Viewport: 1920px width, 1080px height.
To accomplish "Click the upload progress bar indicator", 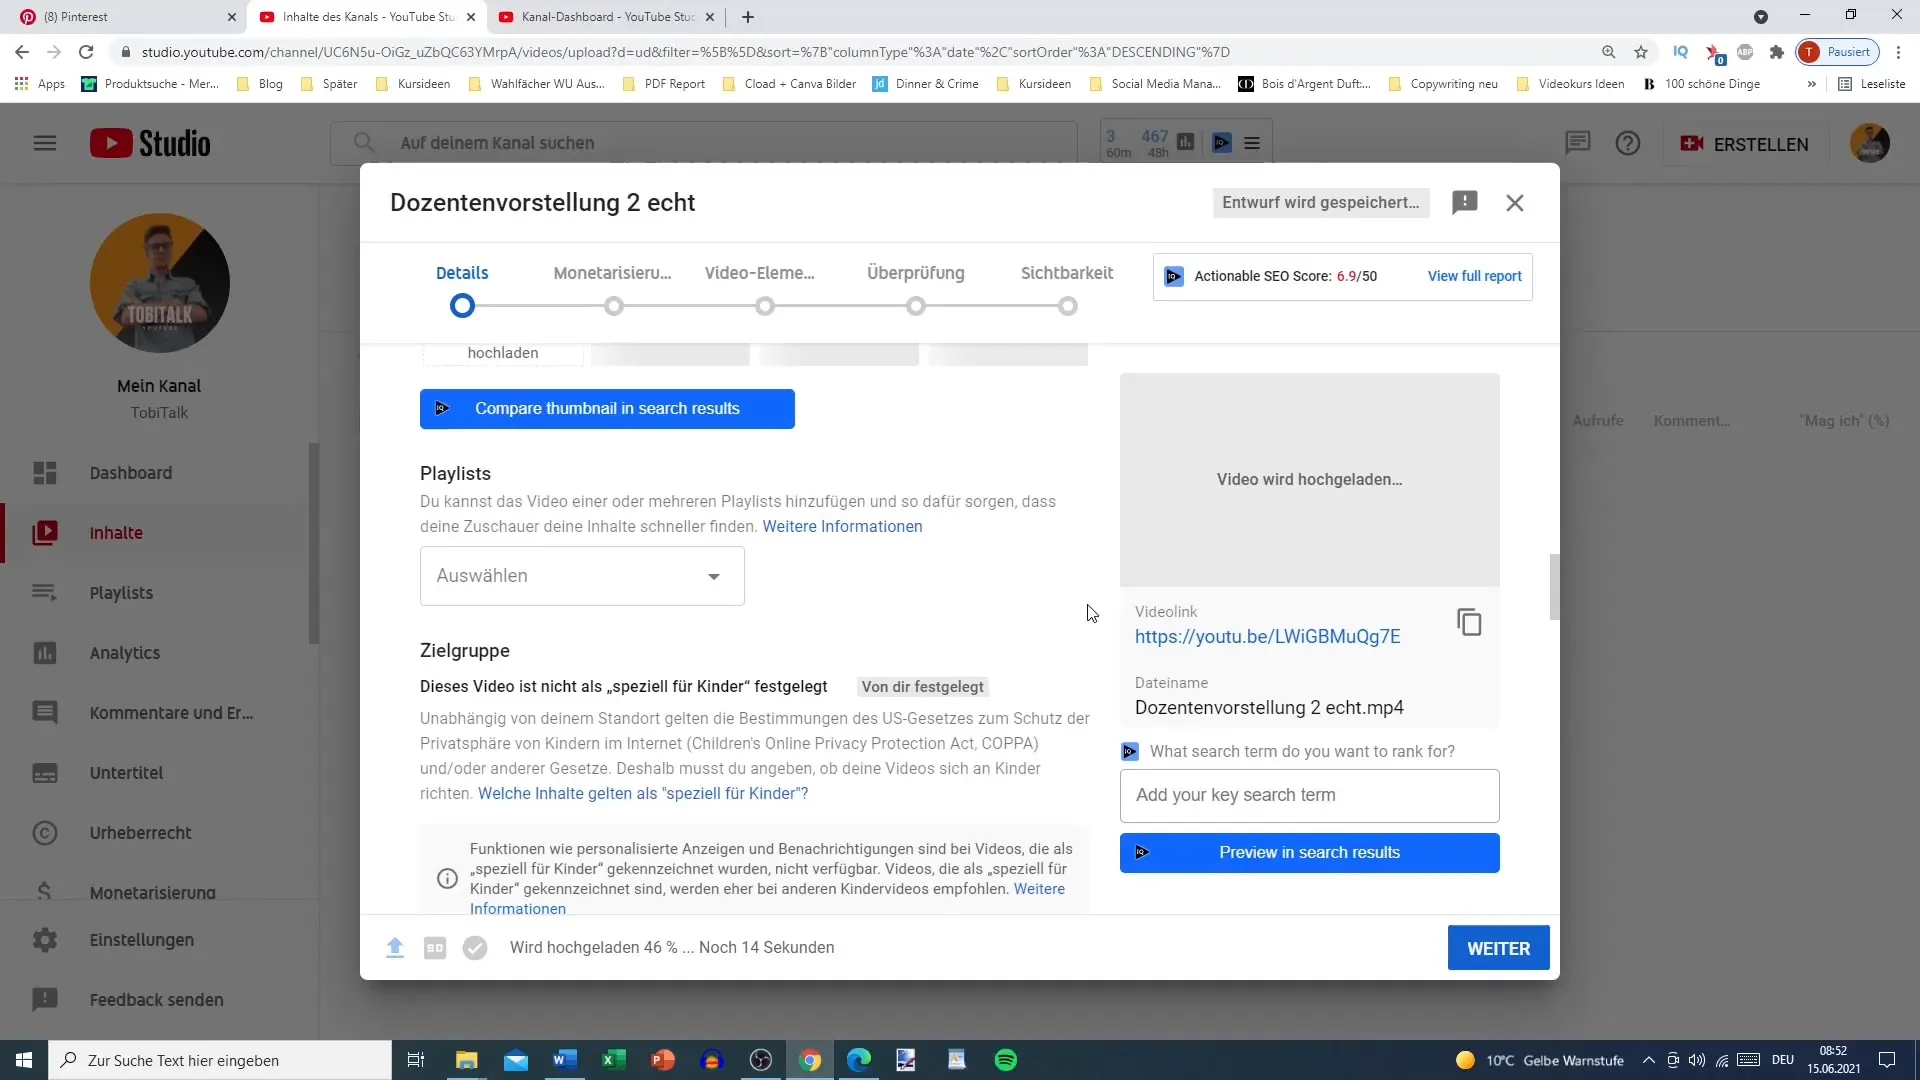I will click(x=394, y=947).
